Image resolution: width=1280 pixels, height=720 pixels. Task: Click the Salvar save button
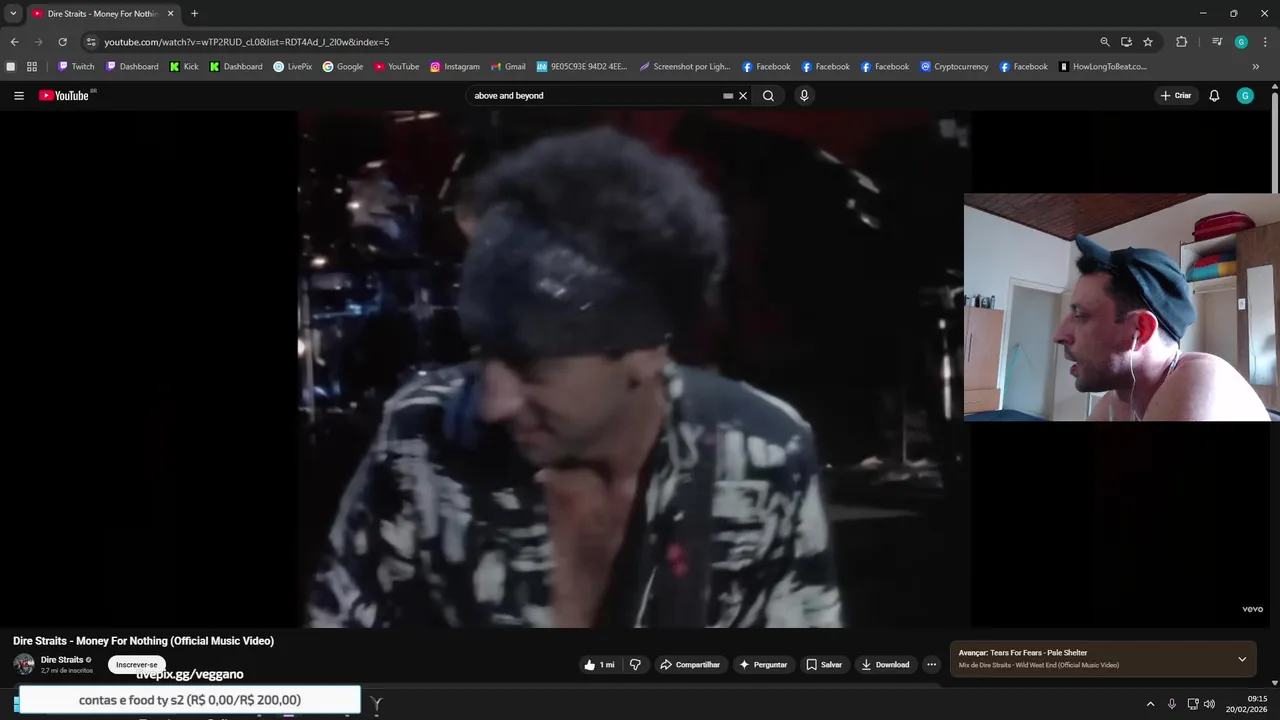point(824,665)
